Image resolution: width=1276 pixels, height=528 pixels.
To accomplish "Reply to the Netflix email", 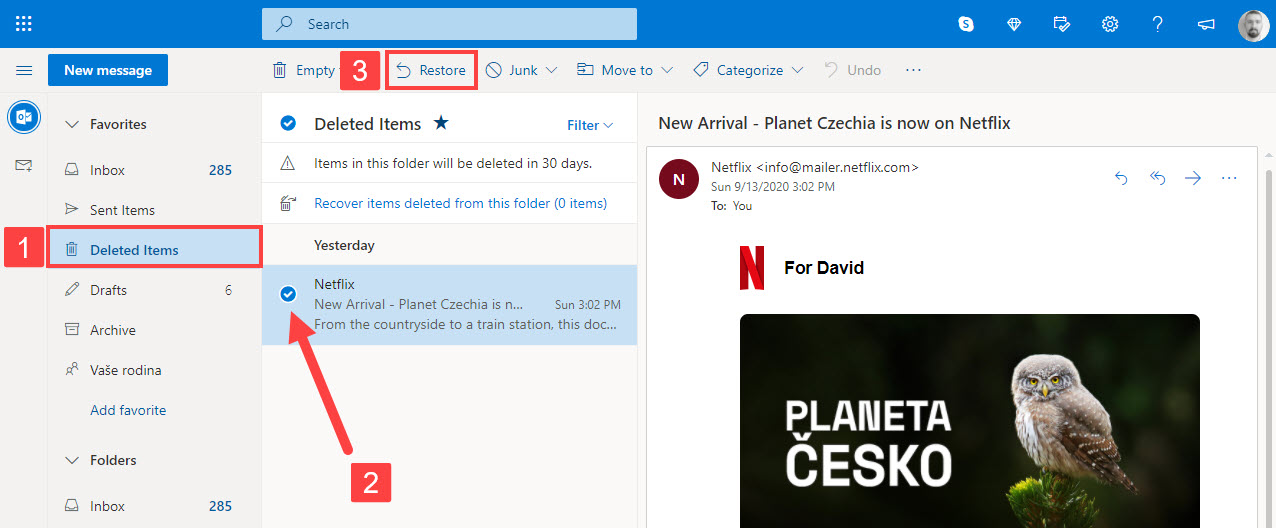I will tap(1121, 178).
